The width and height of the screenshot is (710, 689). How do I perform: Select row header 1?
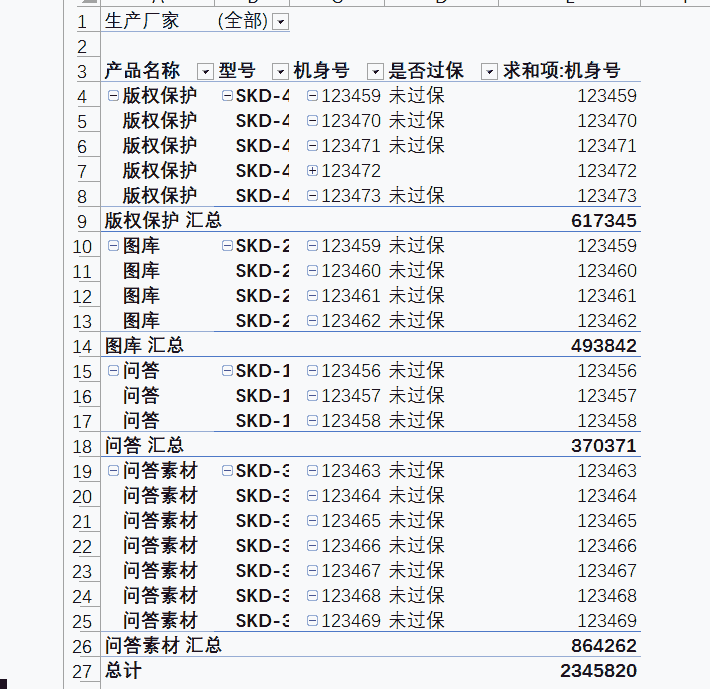[82, 21]
